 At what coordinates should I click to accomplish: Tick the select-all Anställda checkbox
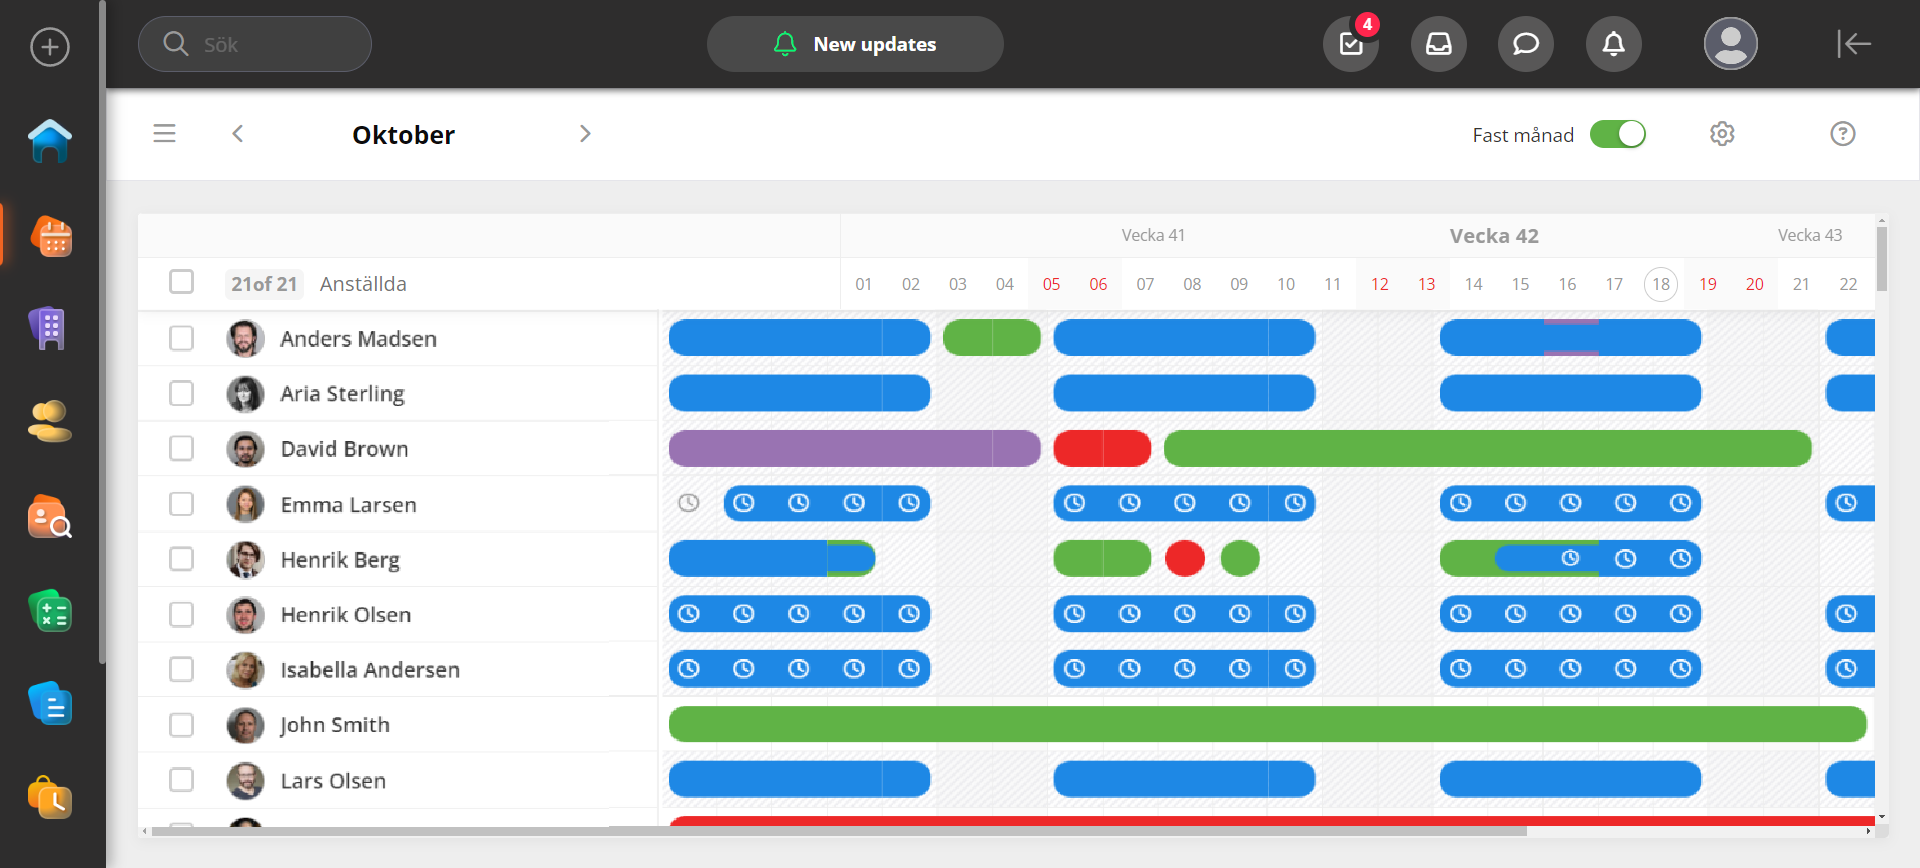click(x=181, y=282)
